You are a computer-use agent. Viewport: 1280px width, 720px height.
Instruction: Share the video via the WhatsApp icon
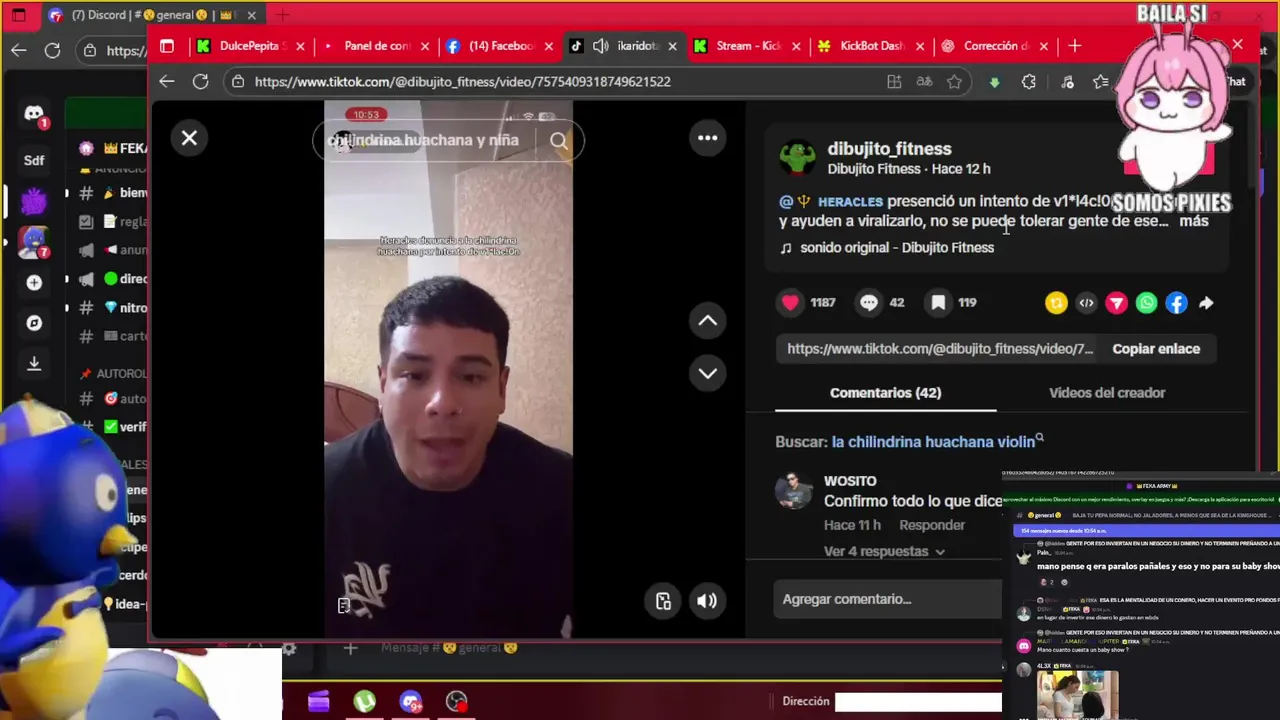(1146, 303)
